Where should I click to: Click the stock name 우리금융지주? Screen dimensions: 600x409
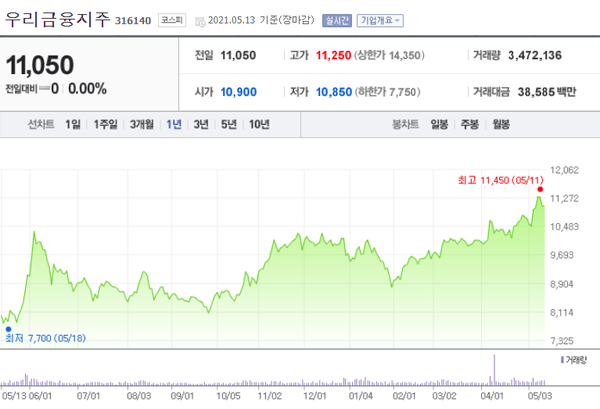57,19
